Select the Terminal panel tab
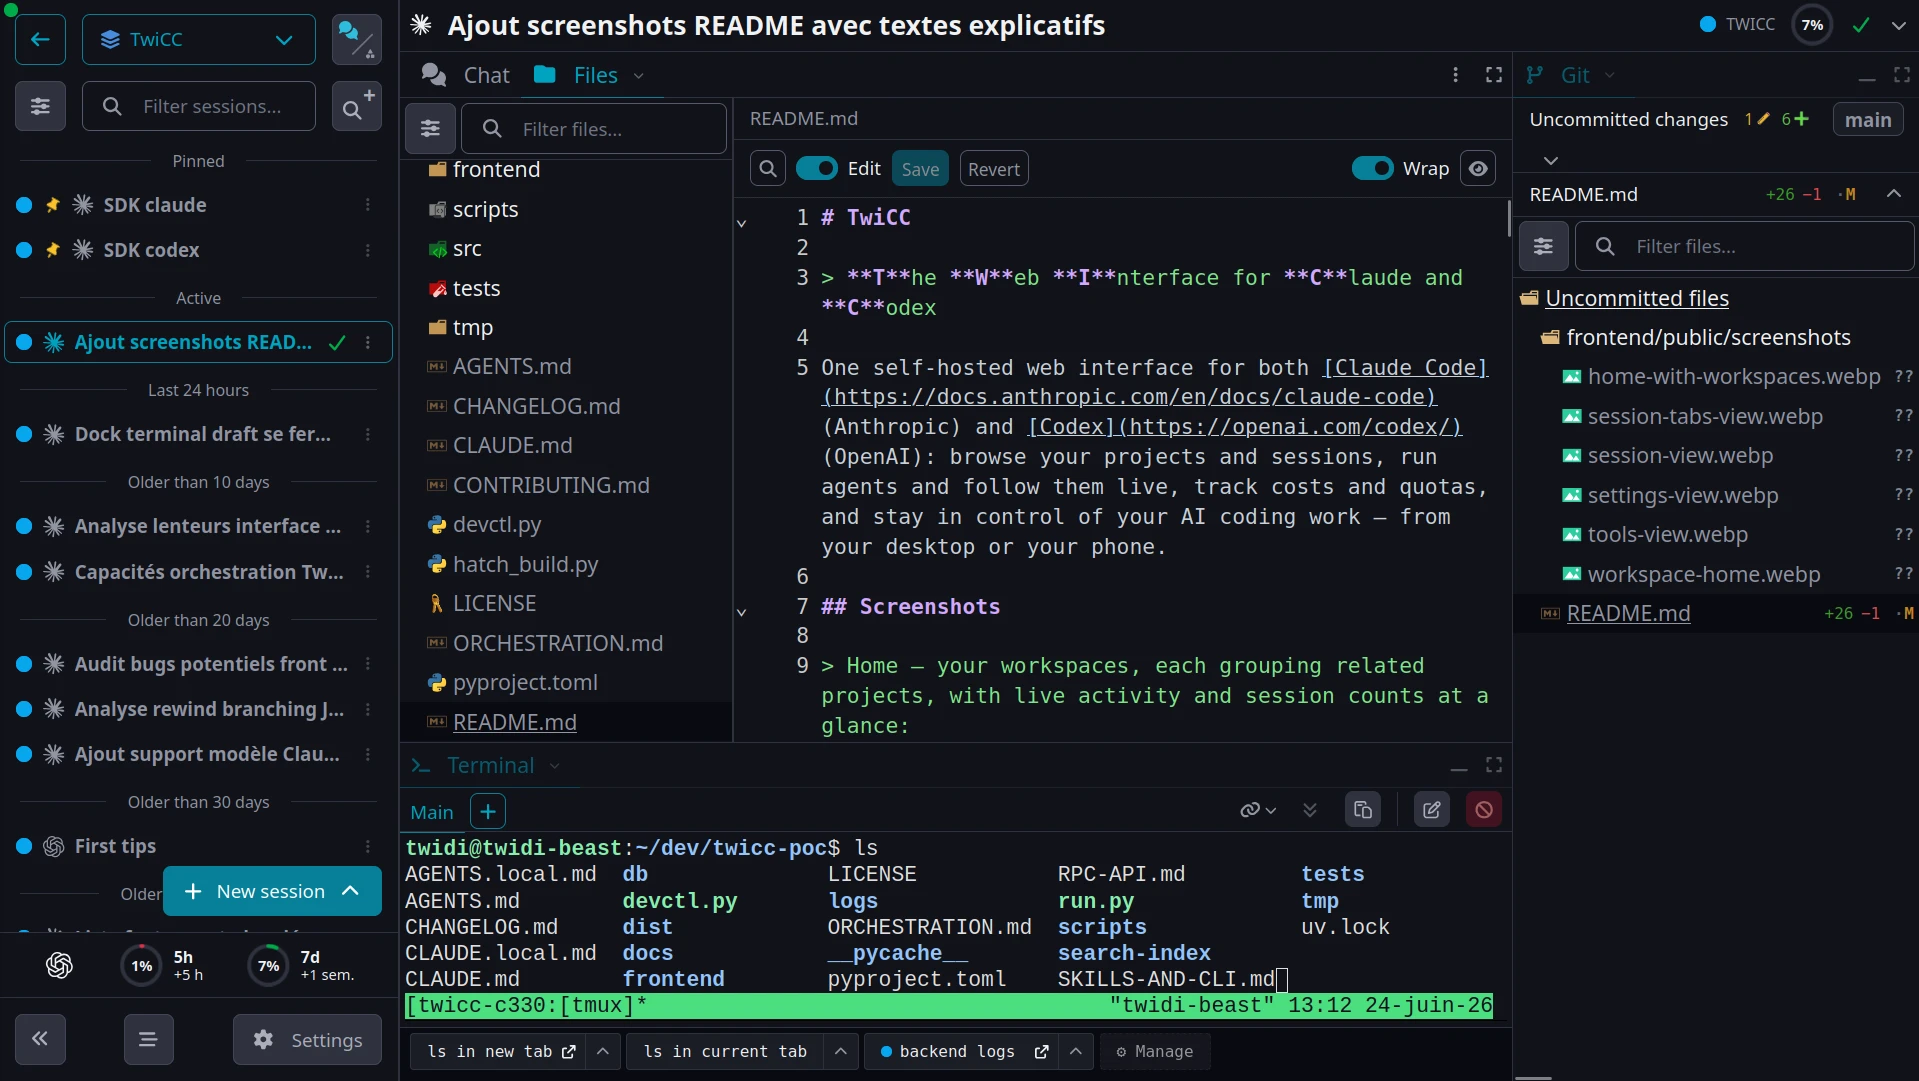Viewport: 1919px width, 1081px height. click(473, 765)
